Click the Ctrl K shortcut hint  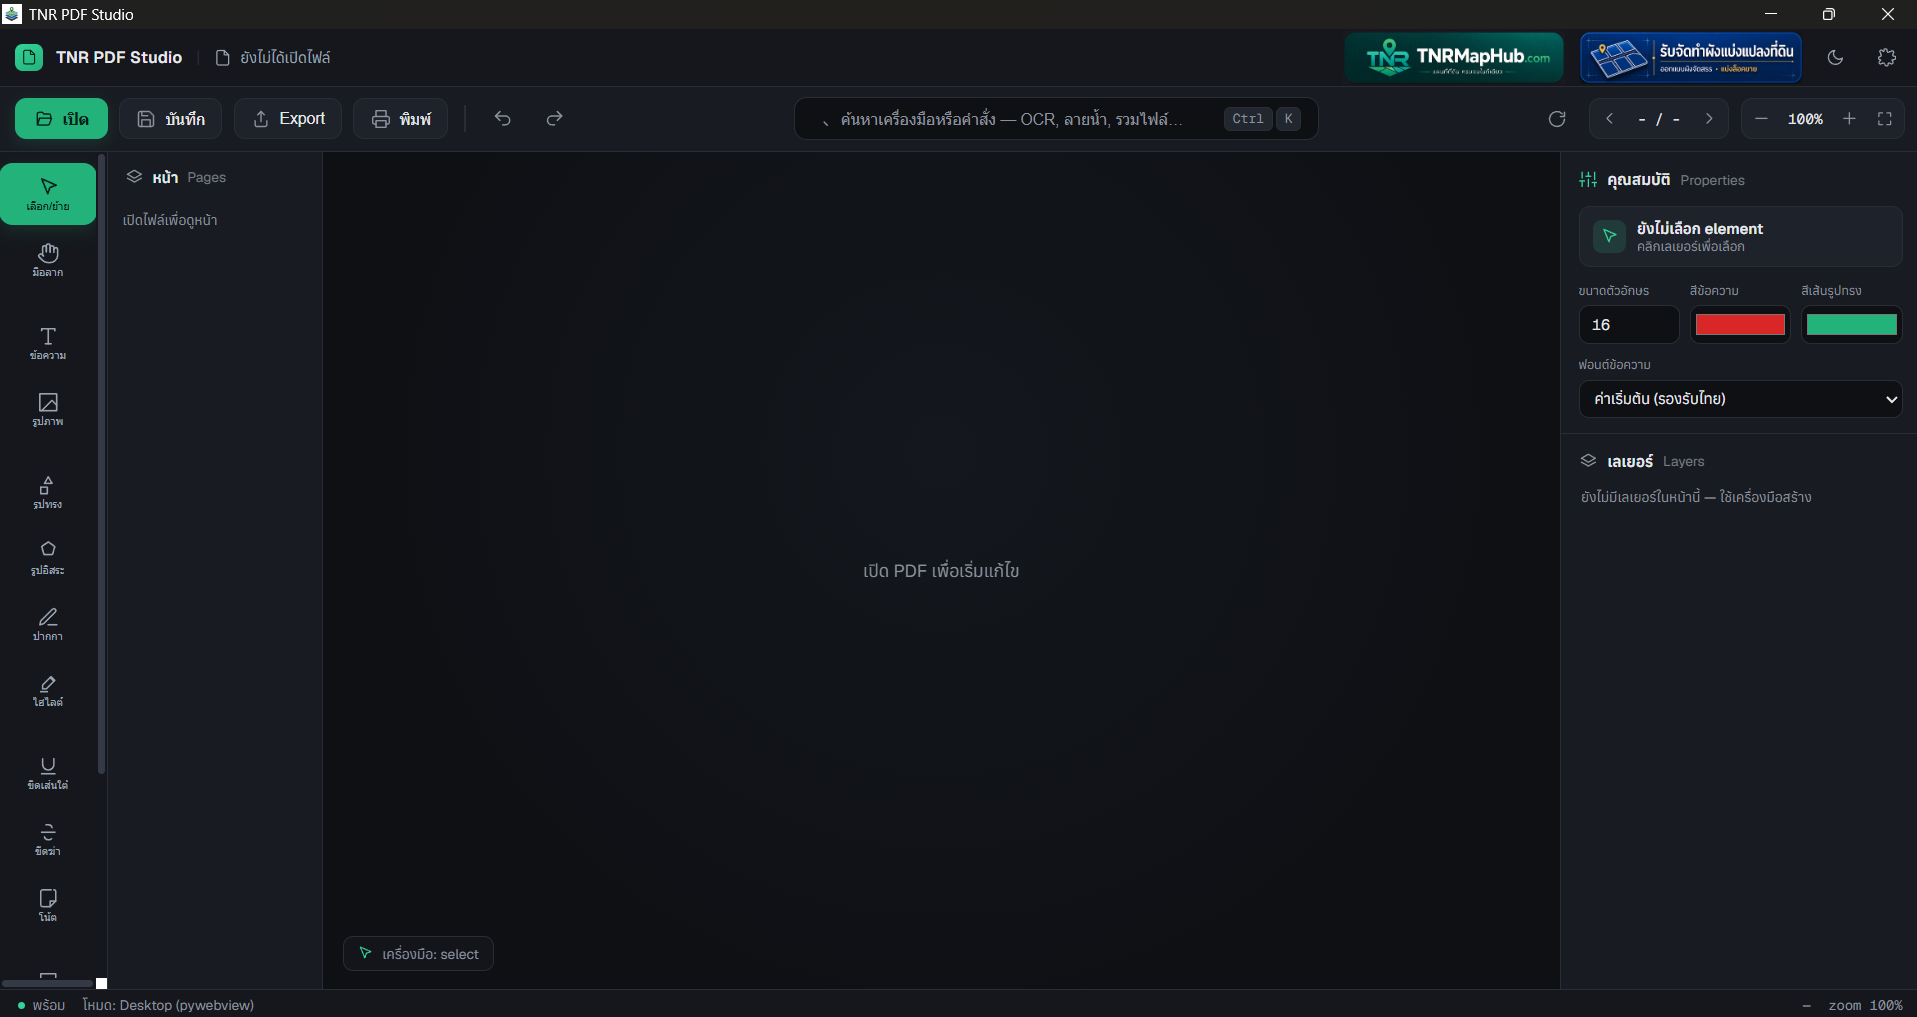(1262, 119)
